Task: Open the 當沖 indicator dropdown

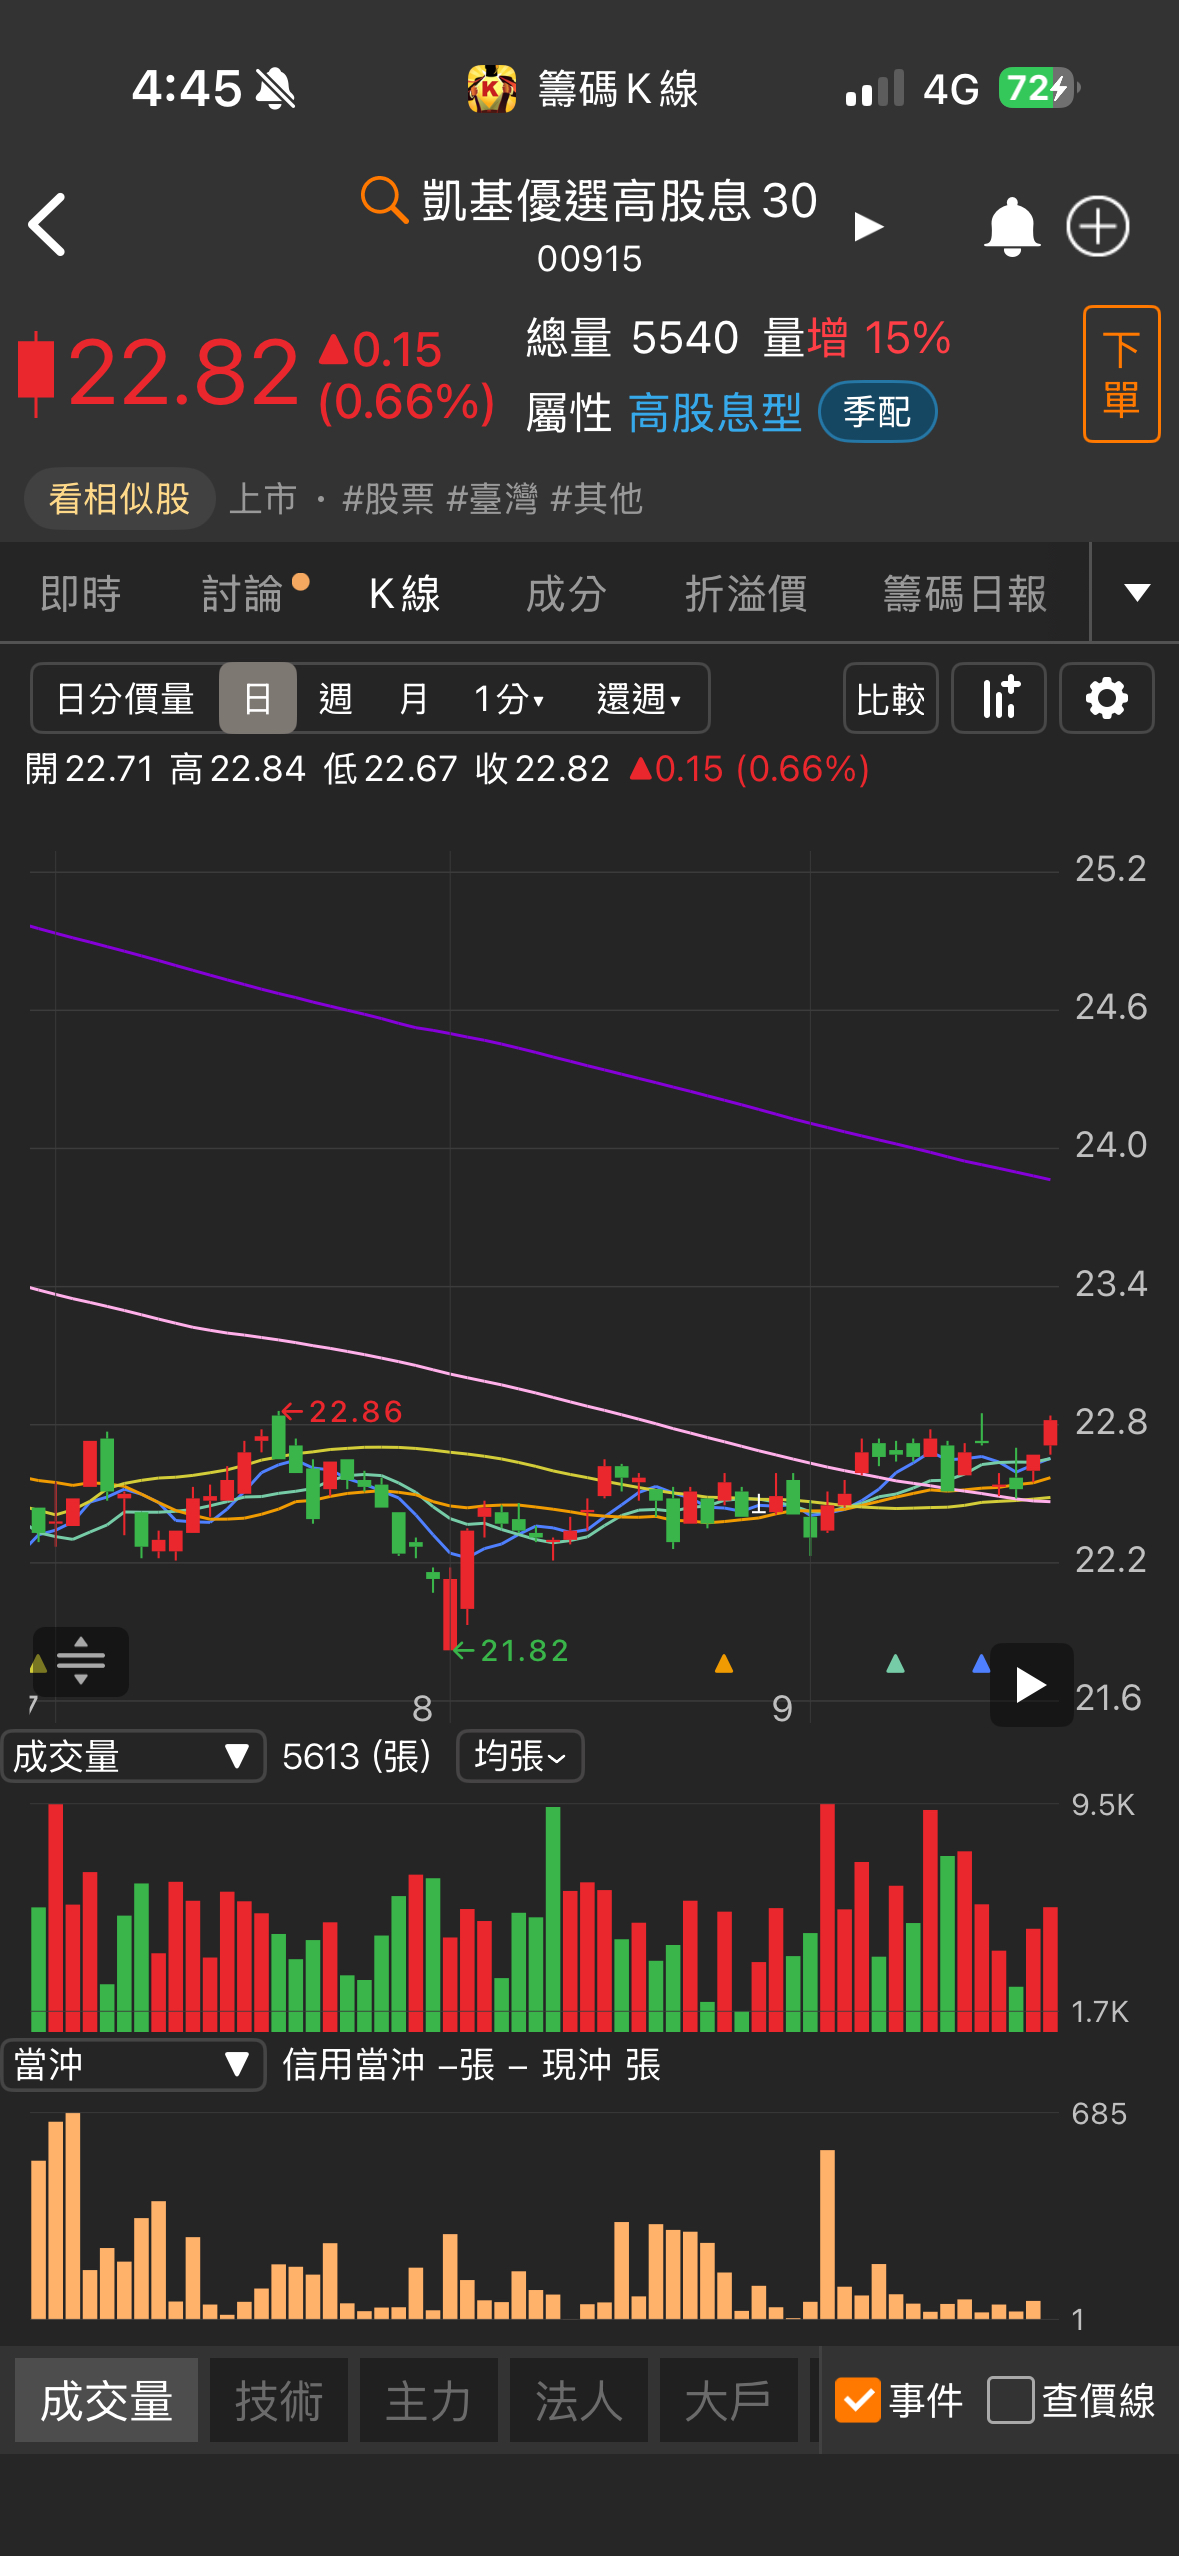Action: [133, 2064]
